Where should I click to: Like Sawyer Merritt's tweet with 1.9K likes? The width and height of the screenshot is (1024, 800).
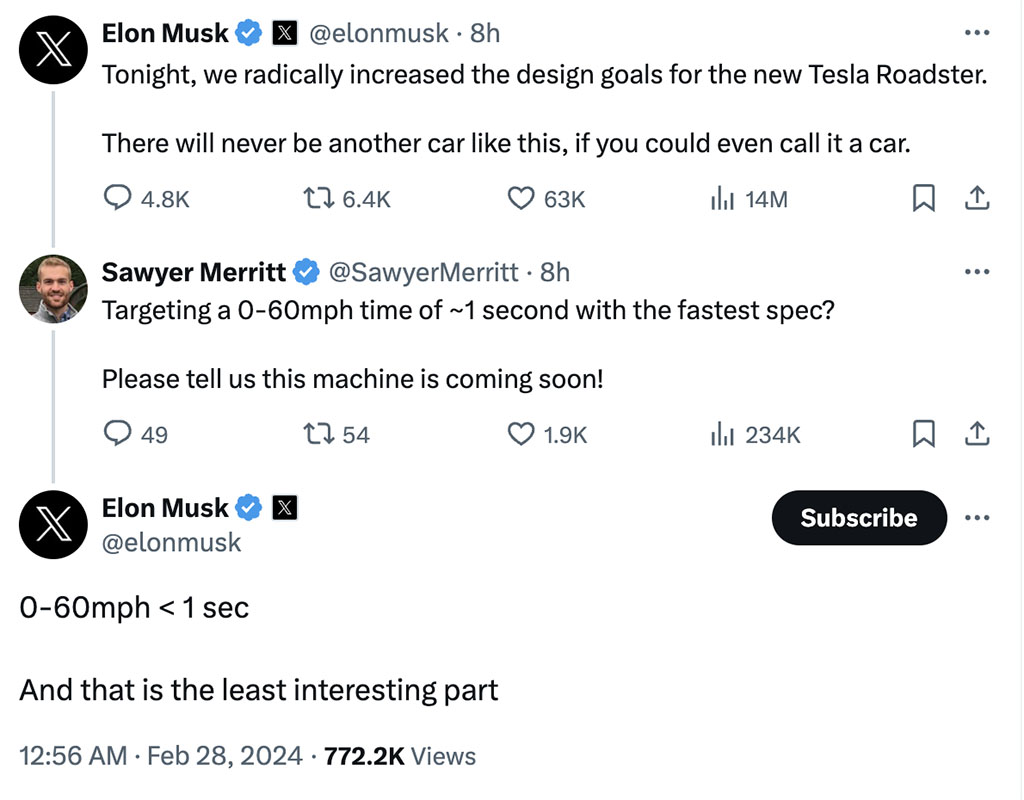521,434
